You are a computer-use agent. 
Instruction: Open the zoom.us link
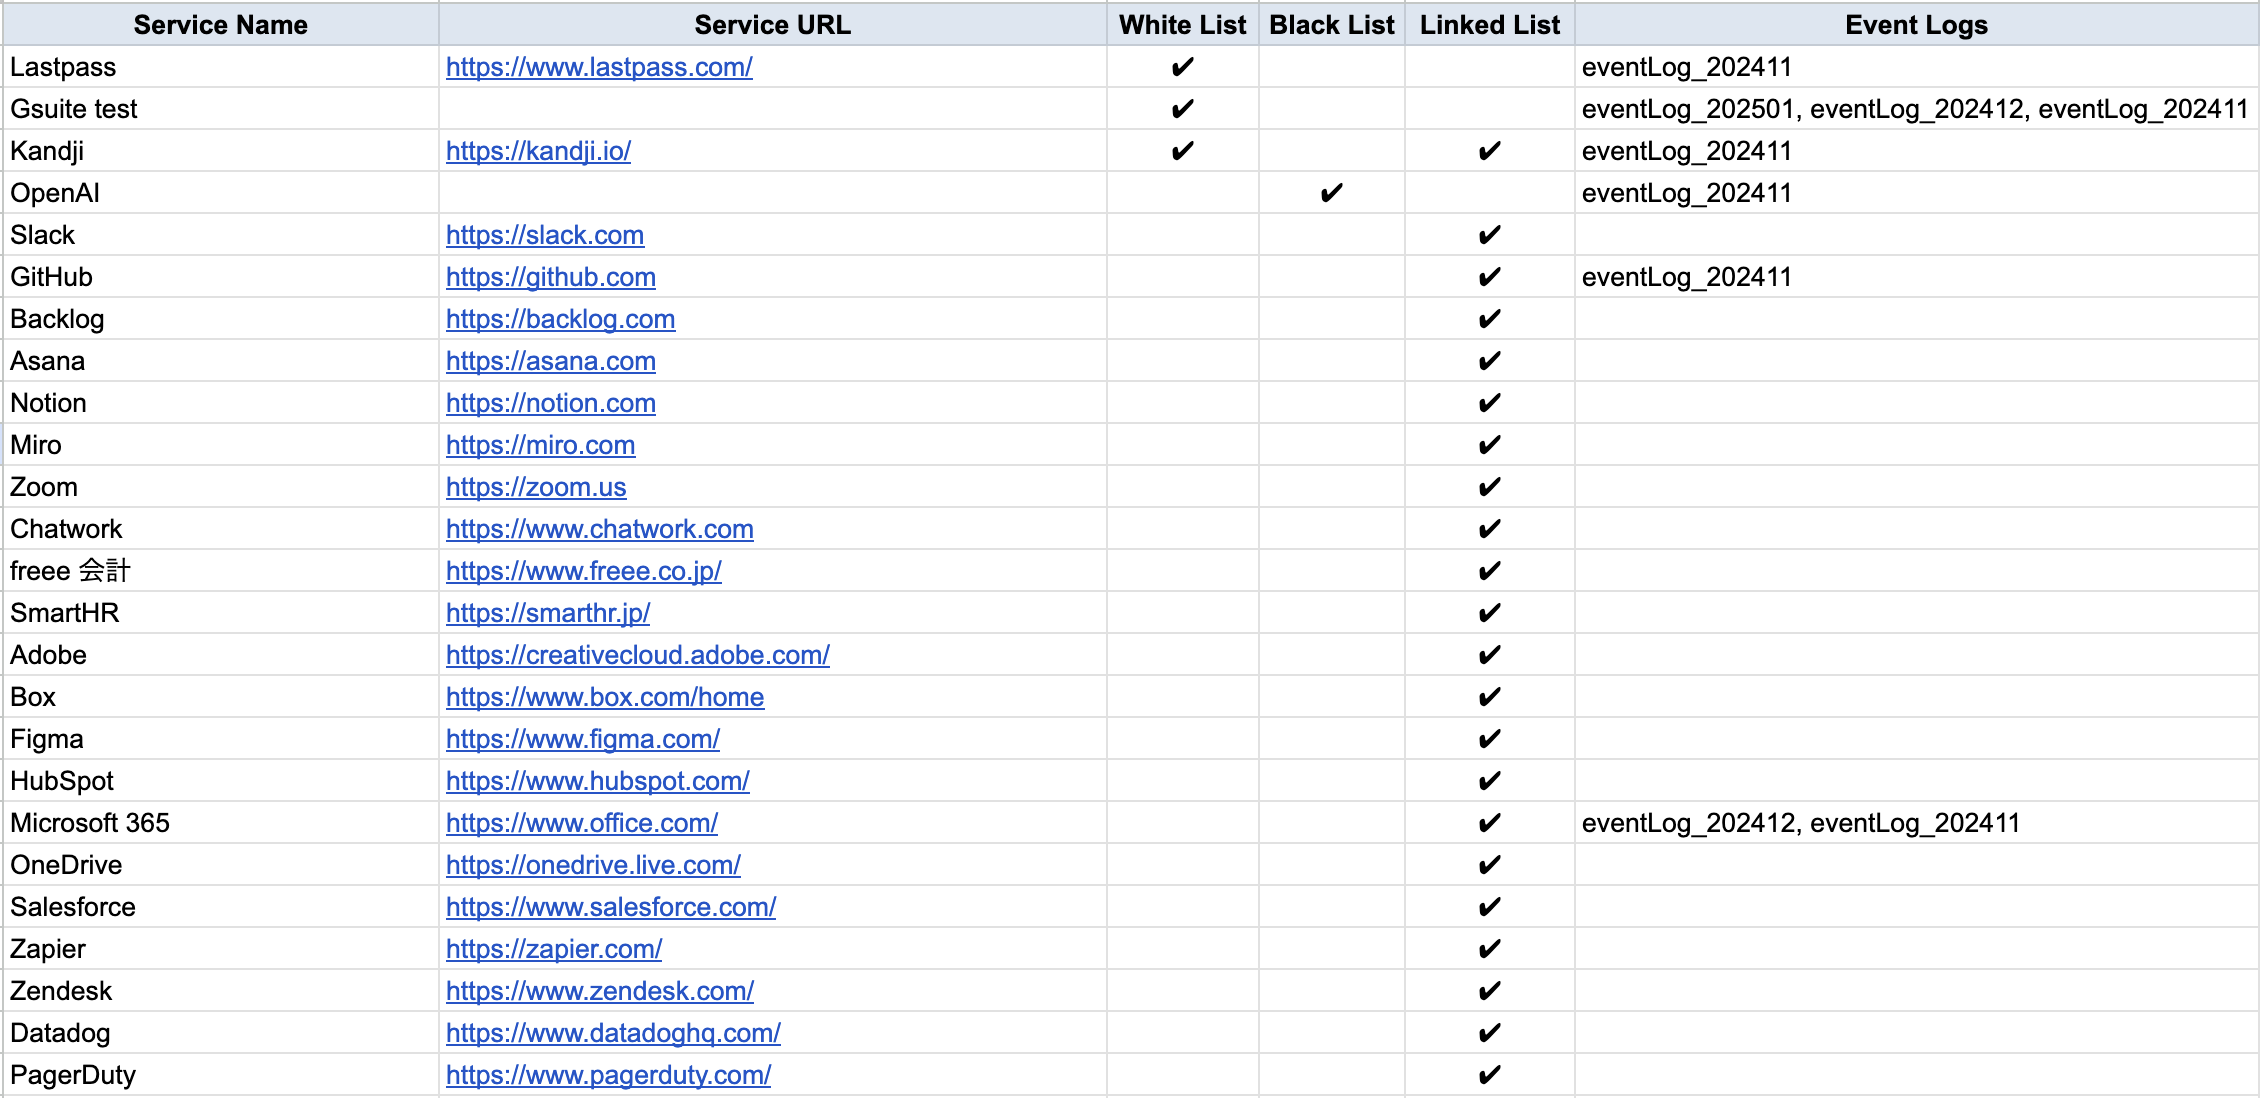[536, 487]
